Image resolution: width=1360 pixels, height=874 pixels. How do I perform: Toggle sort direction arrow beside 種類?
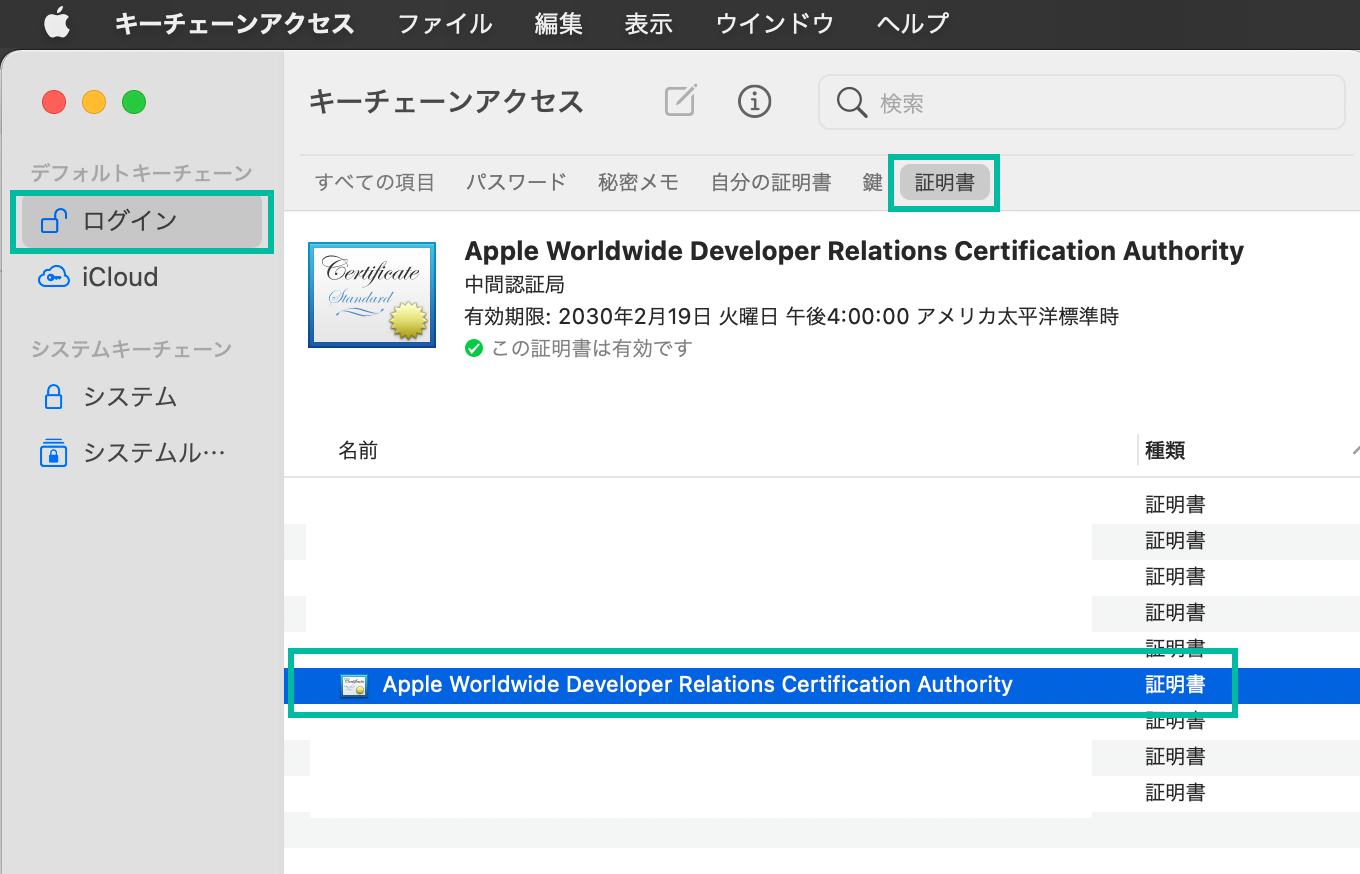tap(1355, 451)
